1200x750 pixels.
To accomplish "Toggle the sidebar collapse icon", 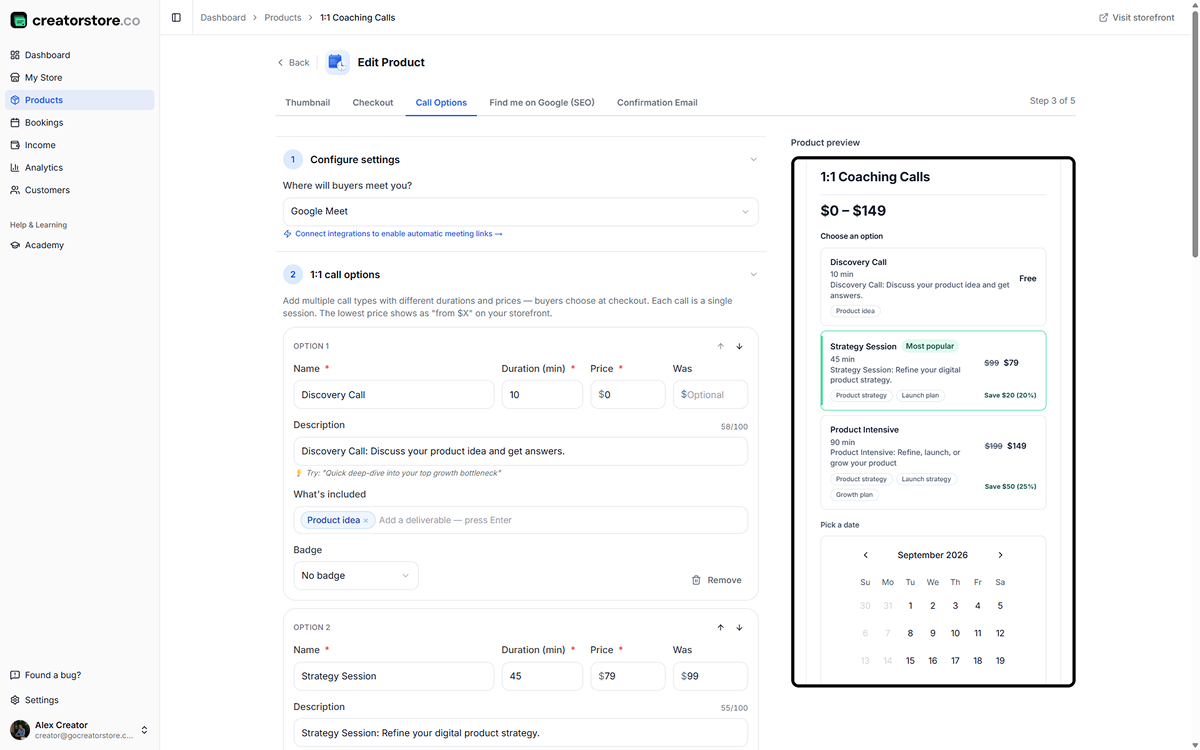I will (x=176, y=17).
